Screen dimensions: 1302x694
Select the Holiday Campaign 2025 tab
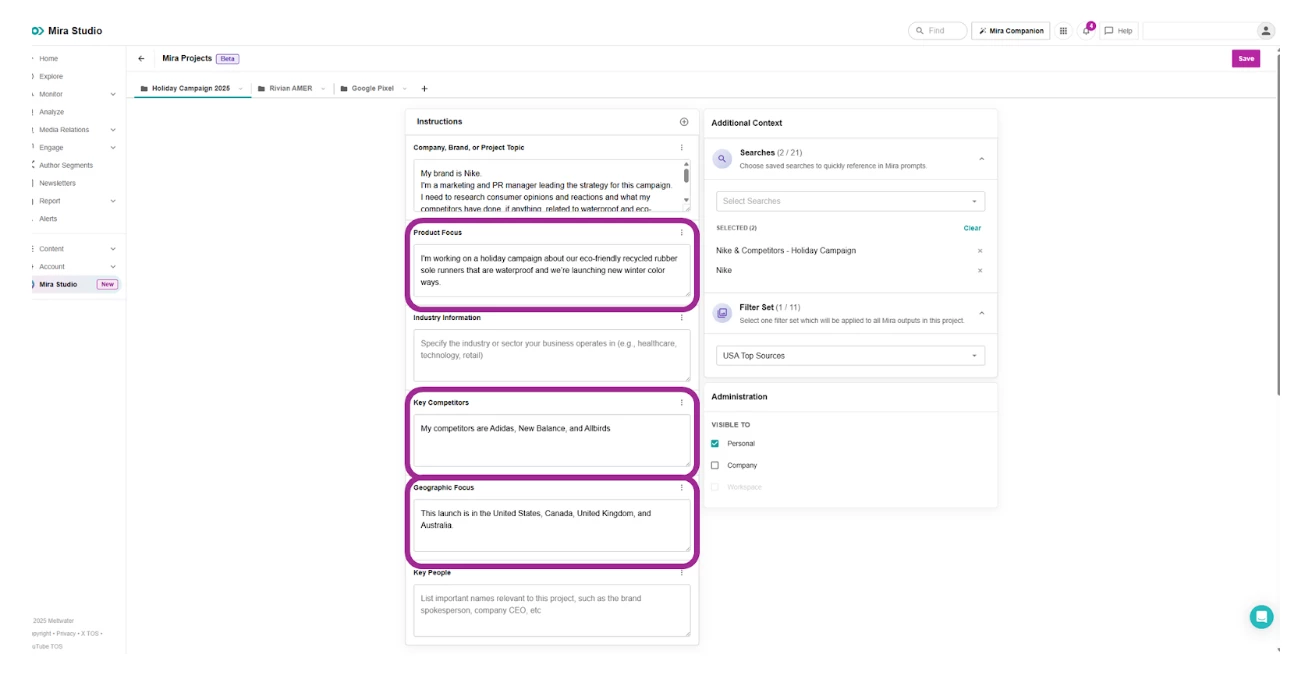pos(191,88)
